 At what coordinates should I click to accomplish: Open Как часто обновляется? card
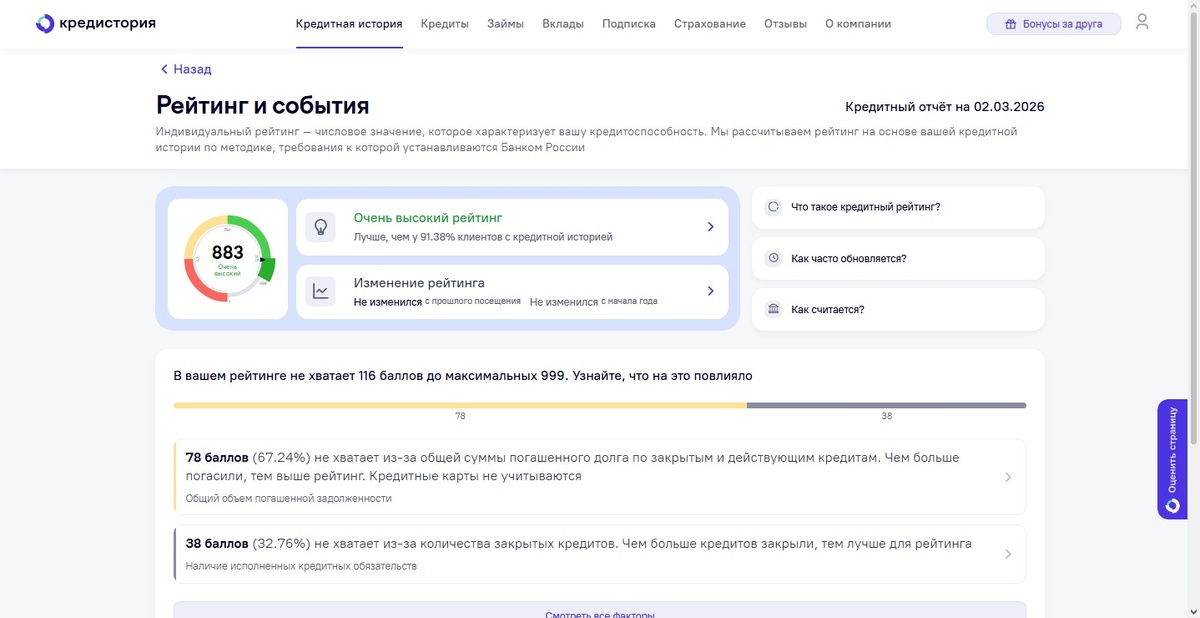[898, 258]
